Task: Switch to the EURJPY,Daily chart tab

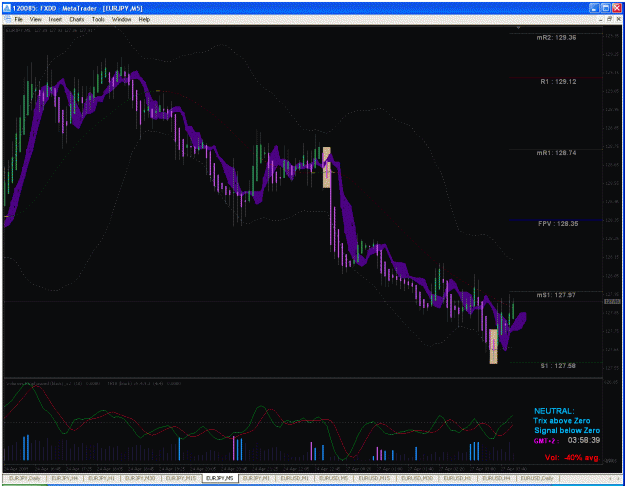Action: pos(25,478)
